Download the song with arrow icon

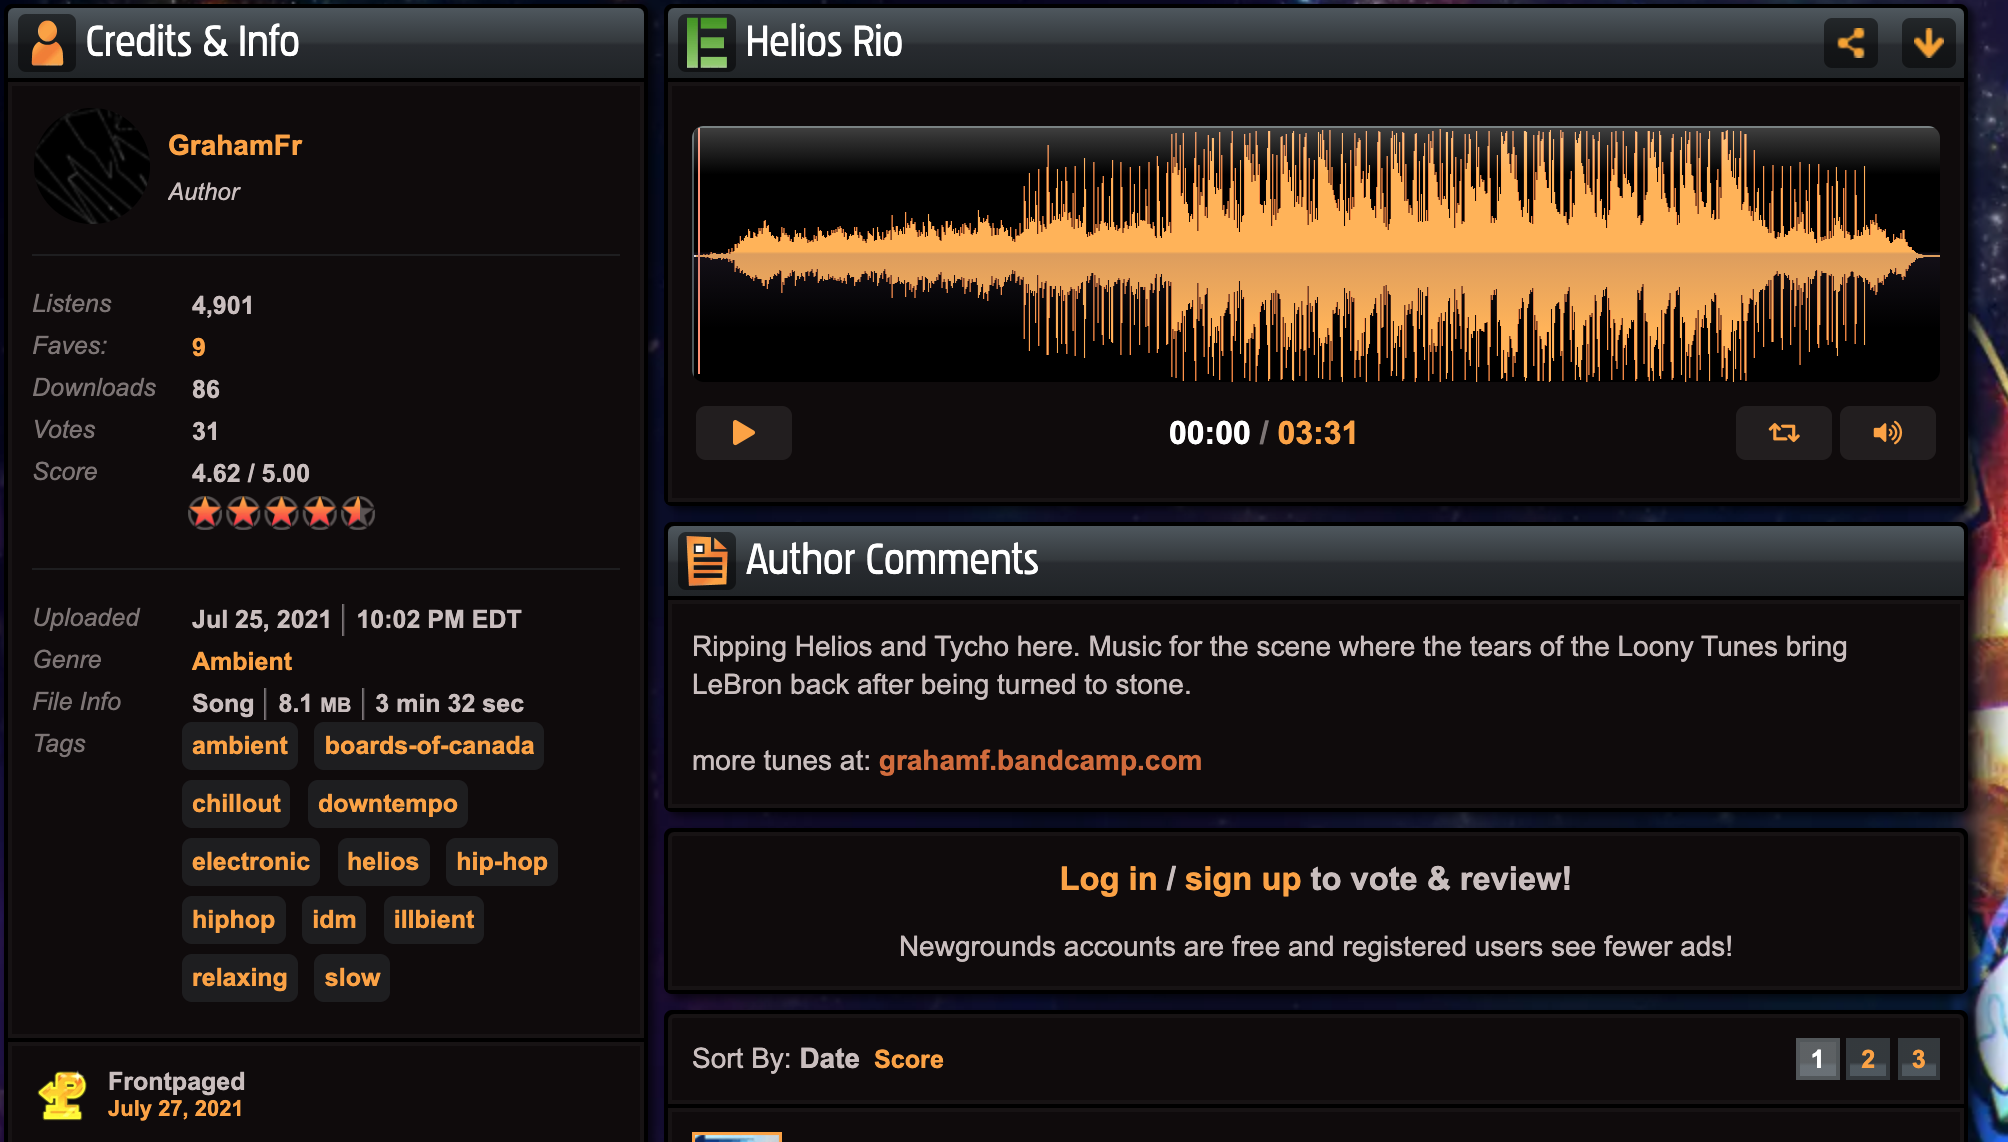(x=1928, y=43)
